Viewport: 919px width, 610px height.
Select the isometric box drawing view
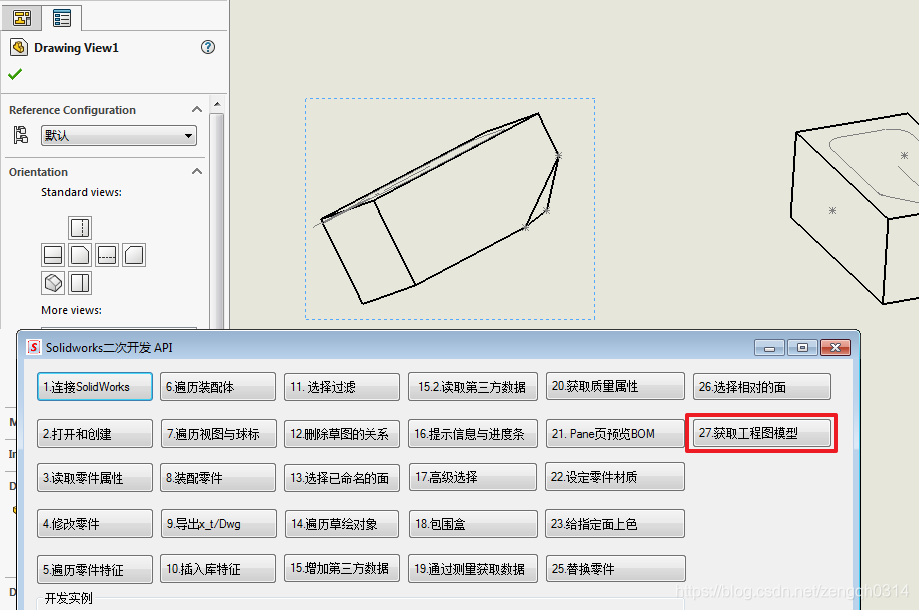pyautogui.click(x=856, y=208)
